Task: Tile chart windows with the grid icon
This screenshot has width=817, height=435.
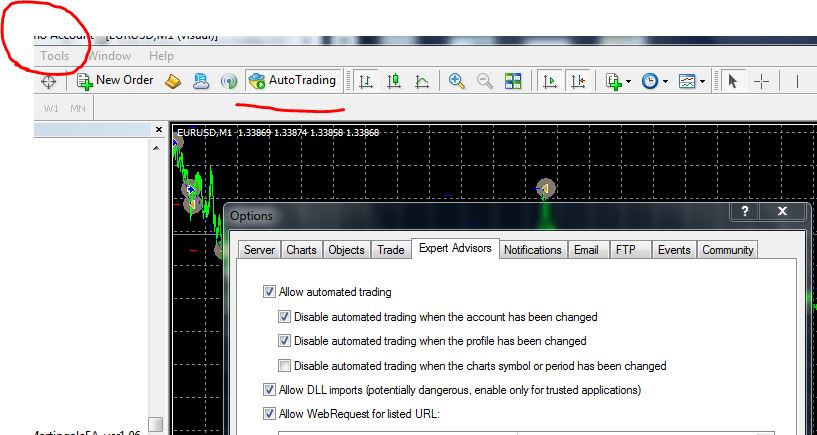Action: coord(513,81)
